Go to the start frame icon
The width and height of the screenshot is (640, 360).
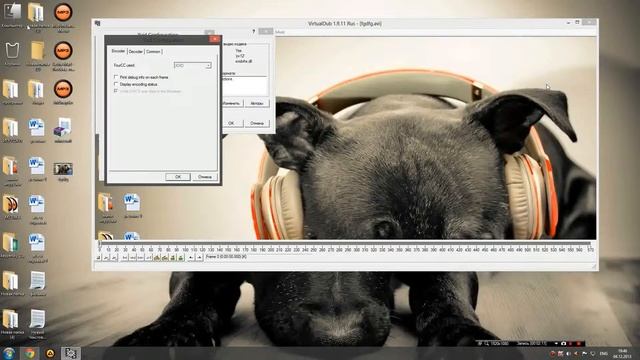click(124, 258)
